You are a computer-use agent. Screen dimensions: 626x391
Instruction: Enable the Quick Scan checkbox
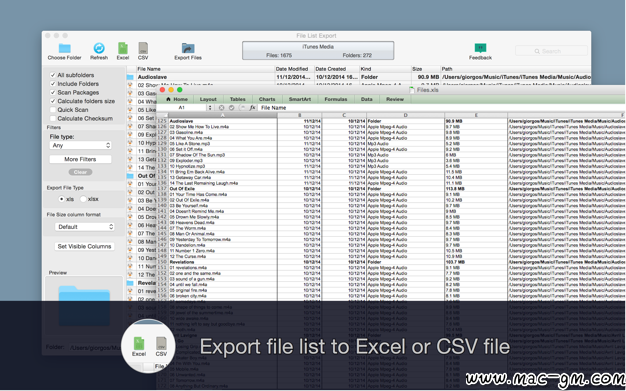point(53,110)
